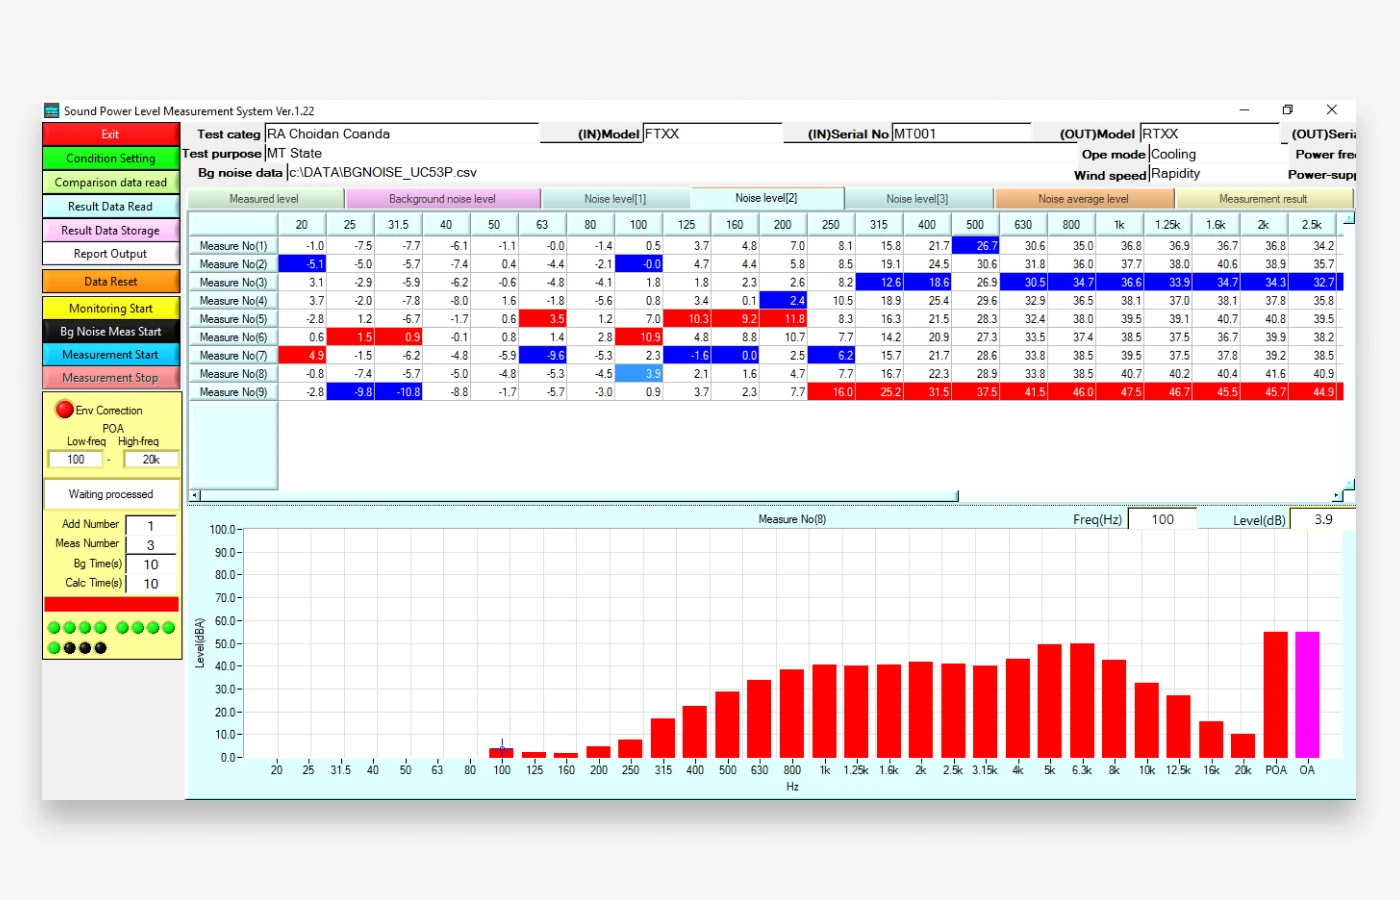This screenshot has width=1400, height=900.
Task: Start monitoring with Monitoring Start button
Action: 110,309
